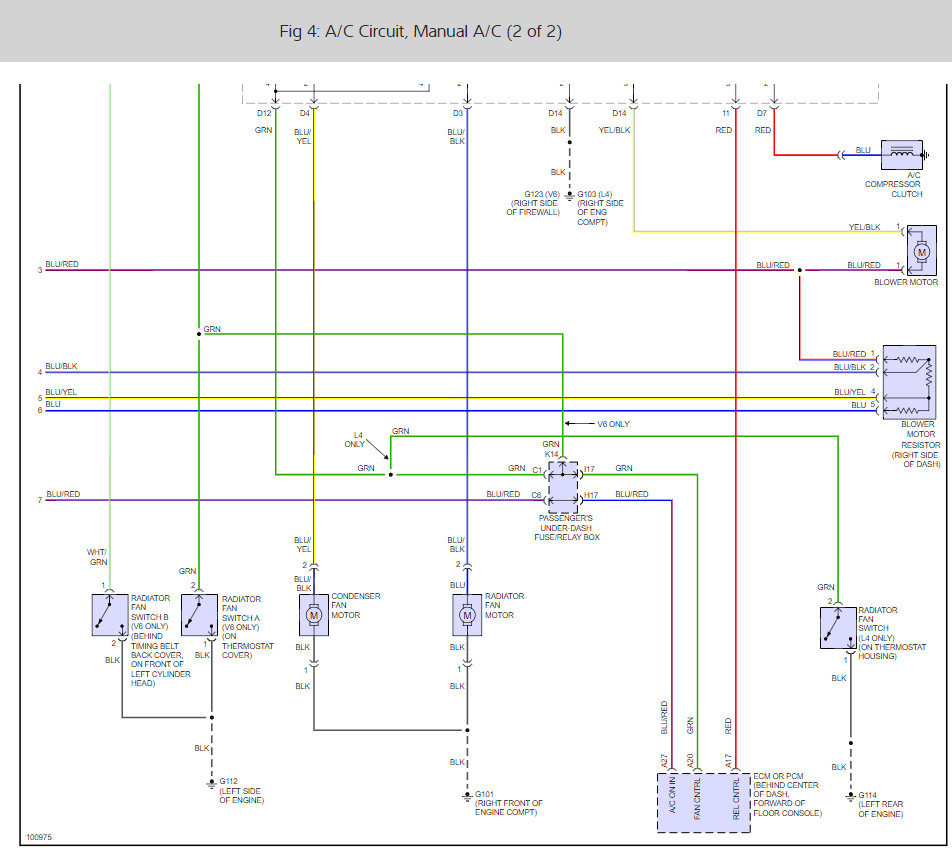Screen dimensions: 952x852
Task: Click the 'V6 ONLY' annotation text
Action: 613,424
